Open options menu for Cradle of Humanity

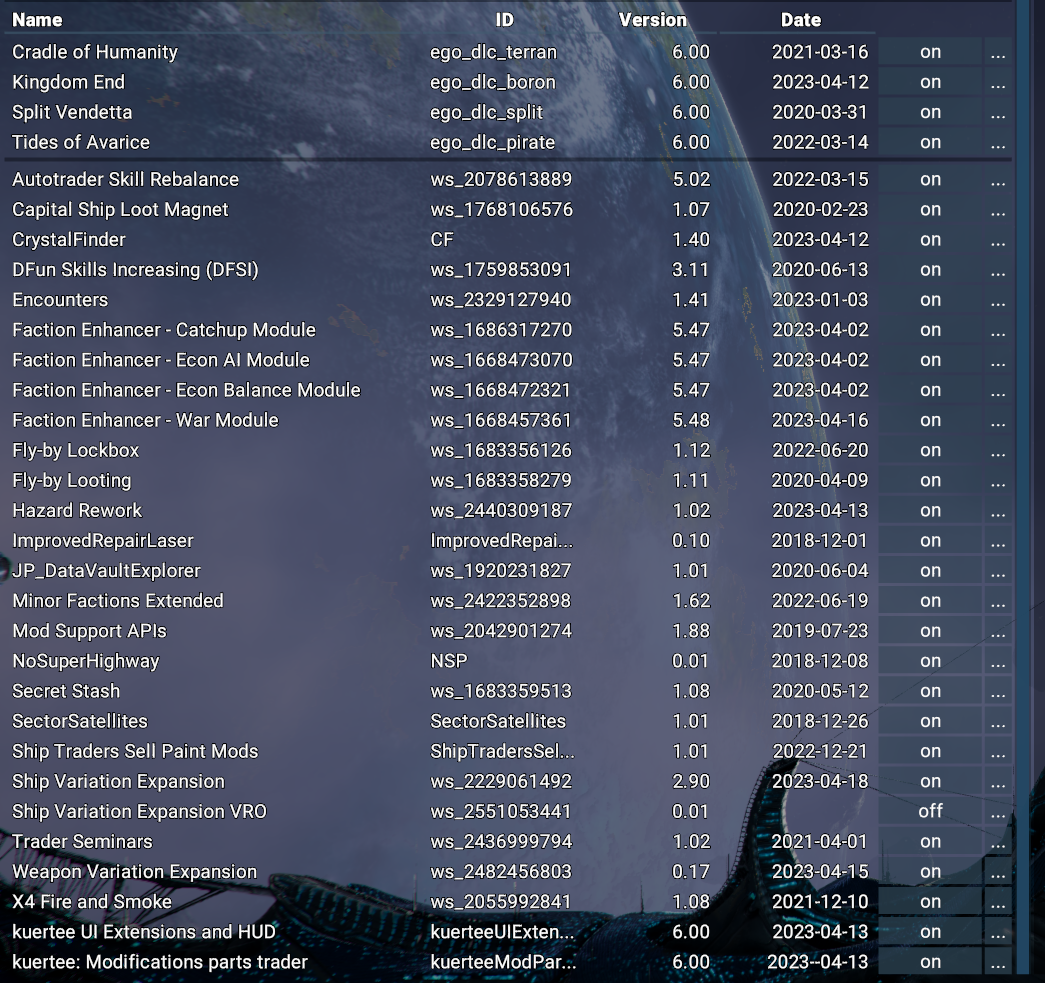click(x=998, y=52)
